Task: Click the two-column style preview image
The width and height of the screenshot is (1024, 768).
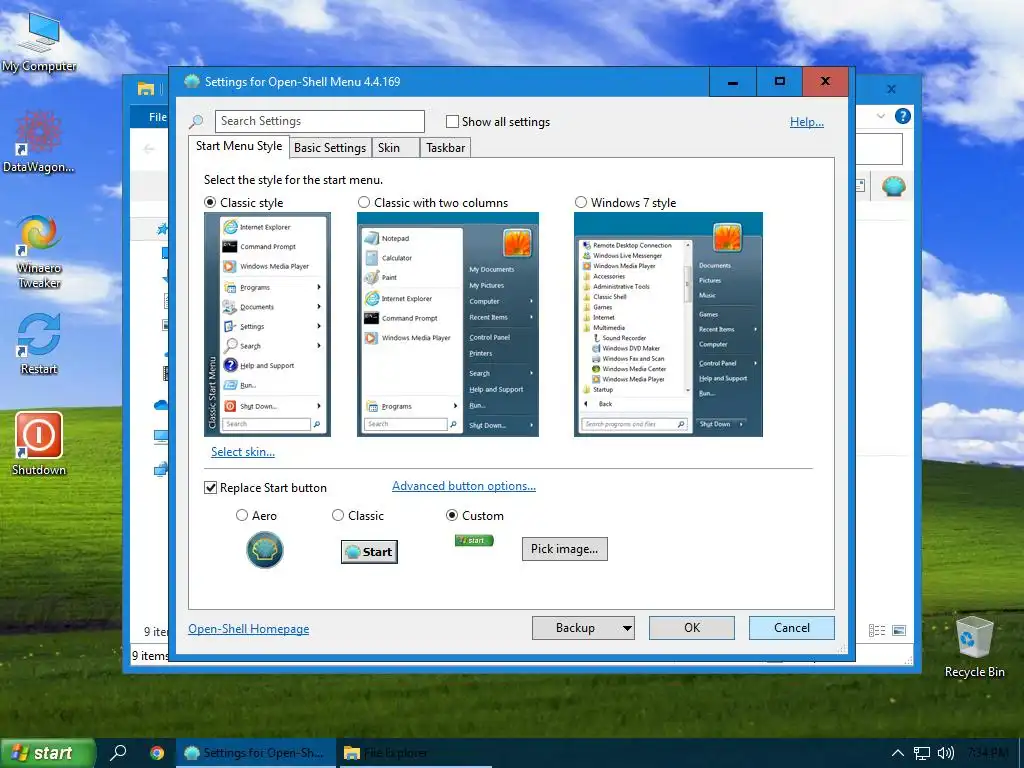Action: (x=448, y=325)
